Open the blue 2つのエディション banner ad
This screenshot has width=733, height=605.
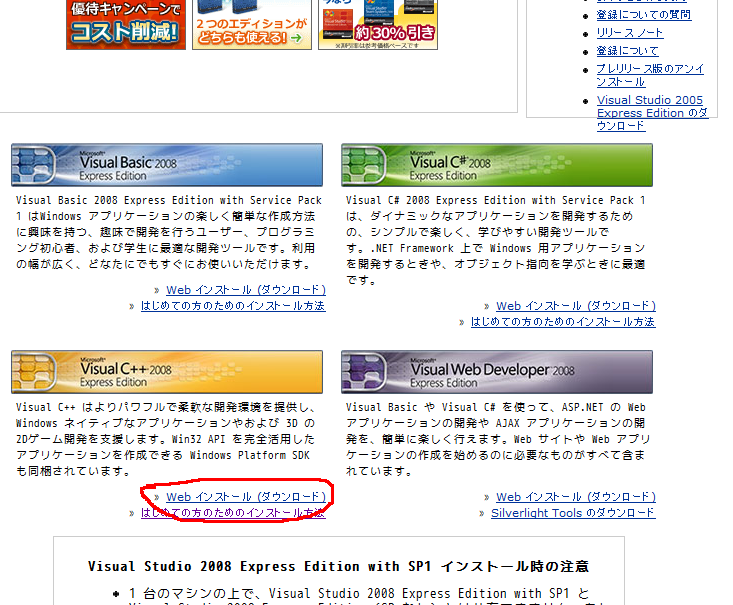click(x=252, y=25)
